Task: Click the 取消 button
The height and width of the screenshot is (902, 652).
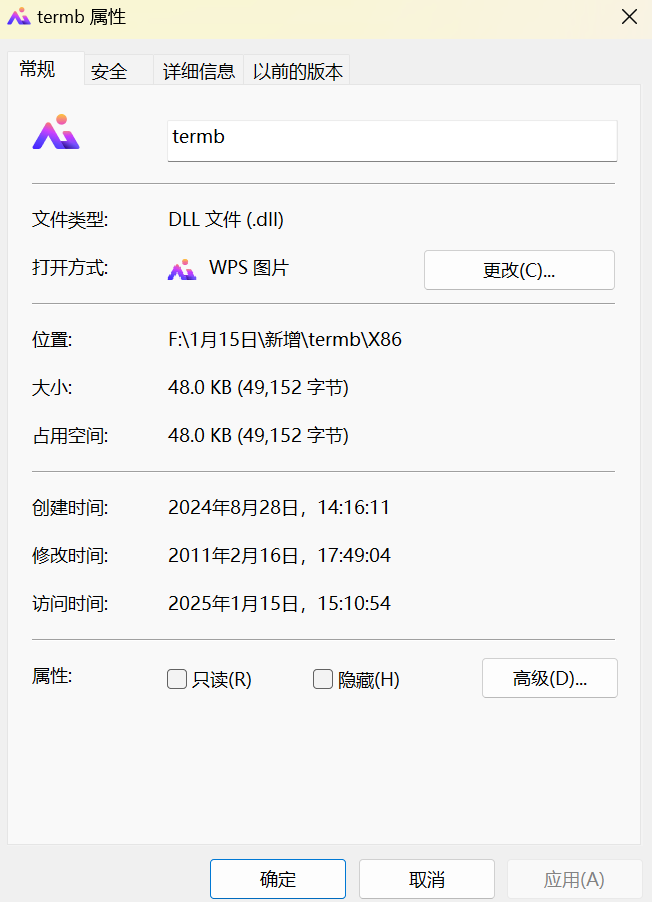Action: tap(427, 879)
